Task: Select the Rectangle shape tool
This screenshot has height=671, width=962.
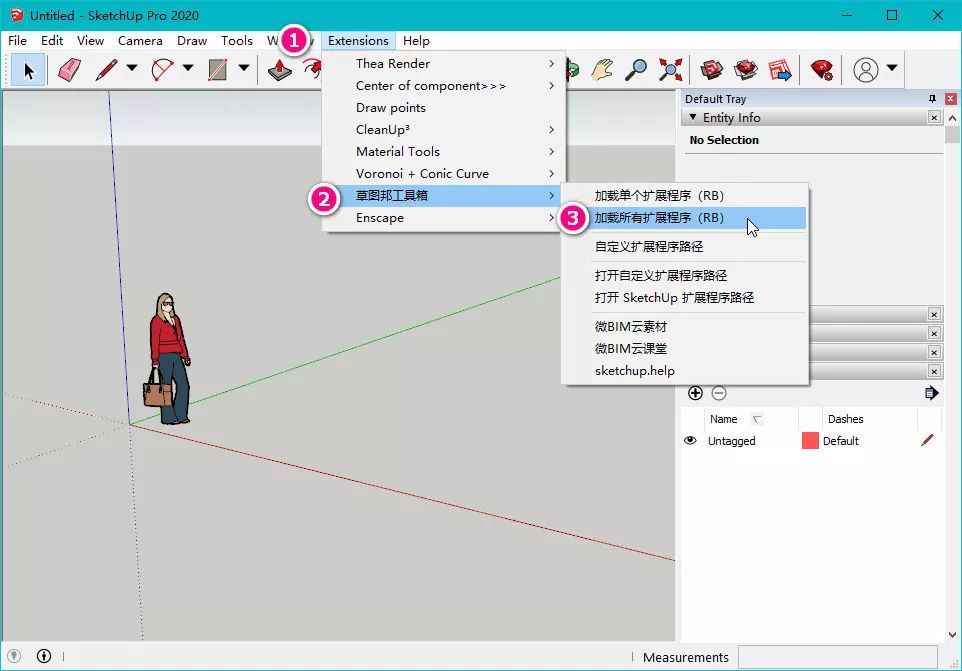Action: (x=218, y=70)
